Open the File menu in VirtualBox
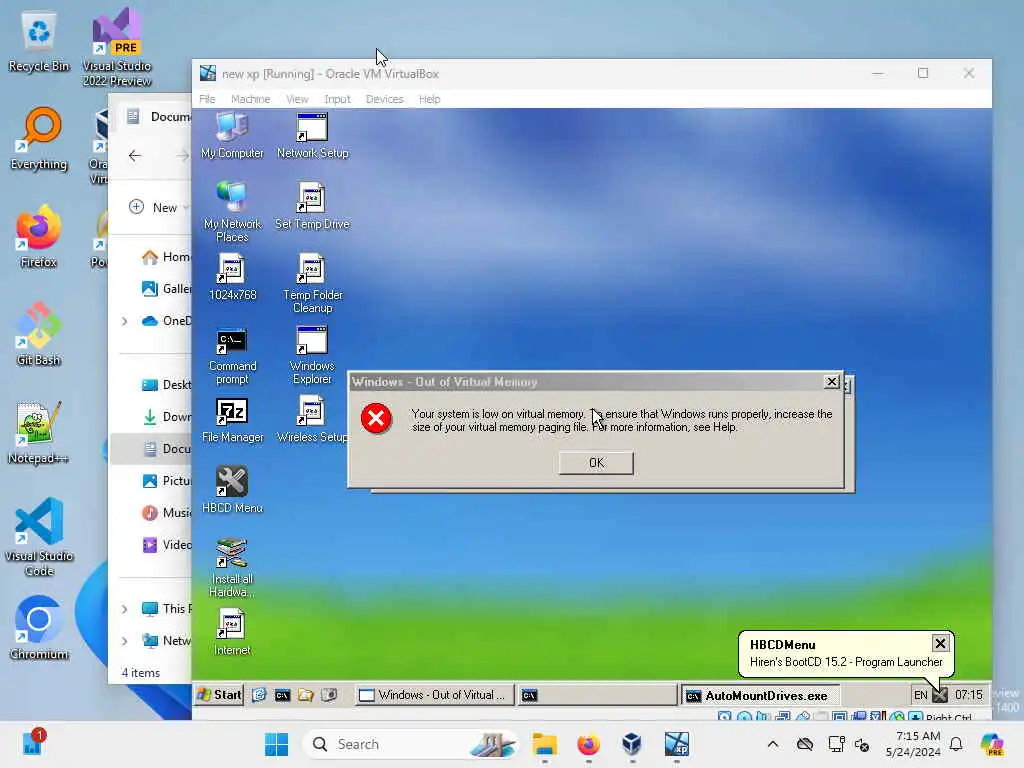Image resolution: width=1024 pixels, height=768 pixels. click(x=207, y=99)
